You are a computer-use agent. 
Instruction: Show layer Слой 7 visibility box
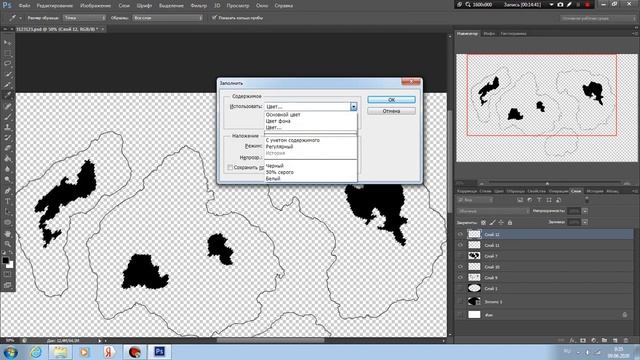[460, 256]
